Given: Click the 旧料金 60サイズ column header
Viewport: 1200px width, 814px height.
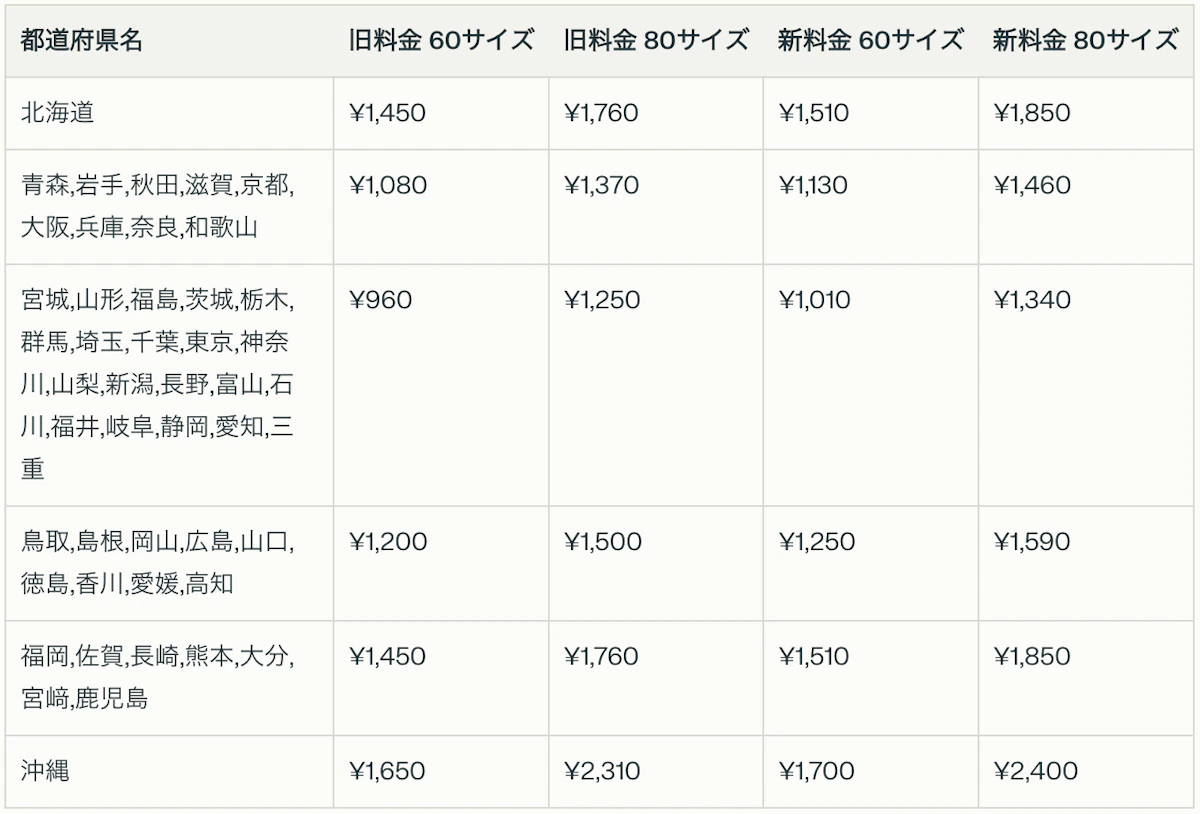Looking at the screenshot, I should pyautogui.click(x=441, y=40).
